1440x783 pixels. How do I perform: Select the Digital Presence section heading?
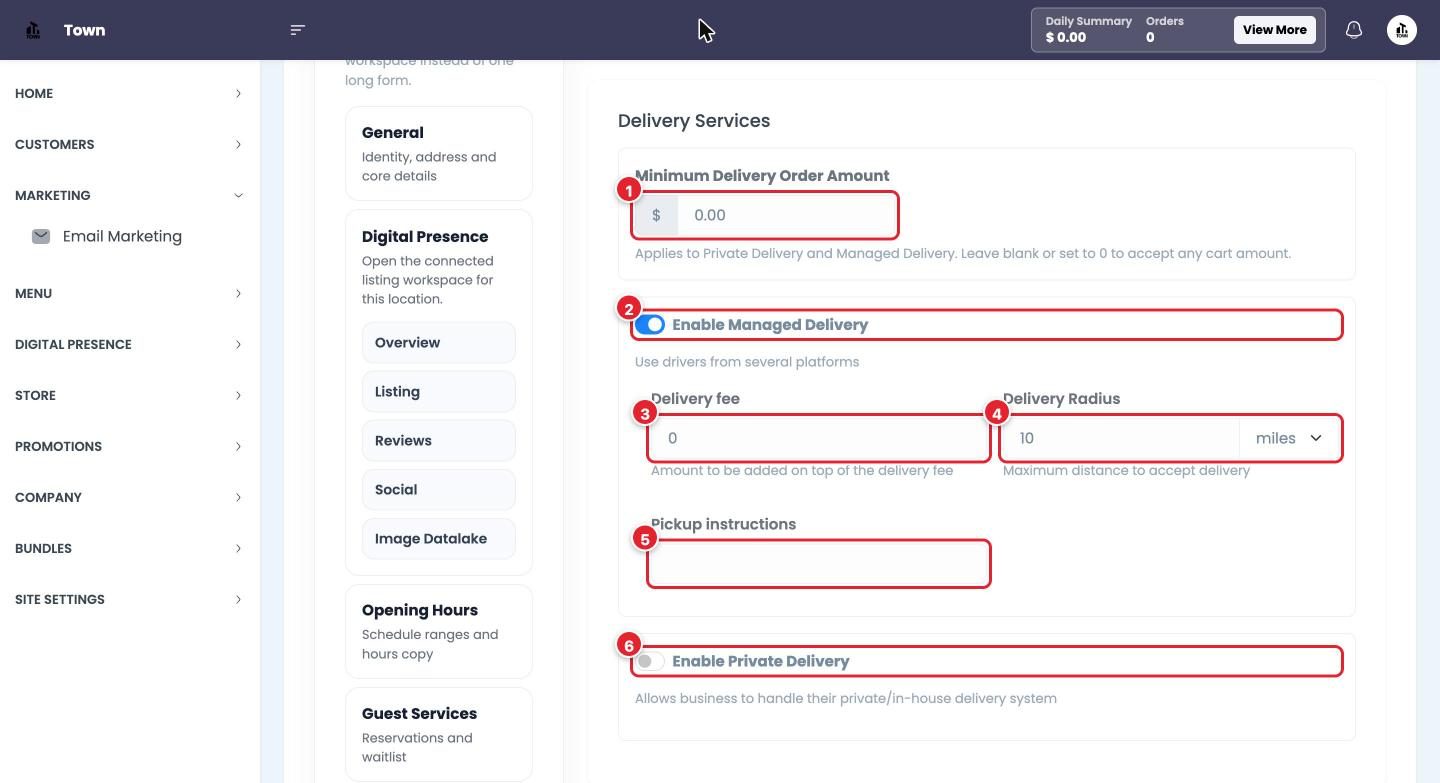point(425,237)
